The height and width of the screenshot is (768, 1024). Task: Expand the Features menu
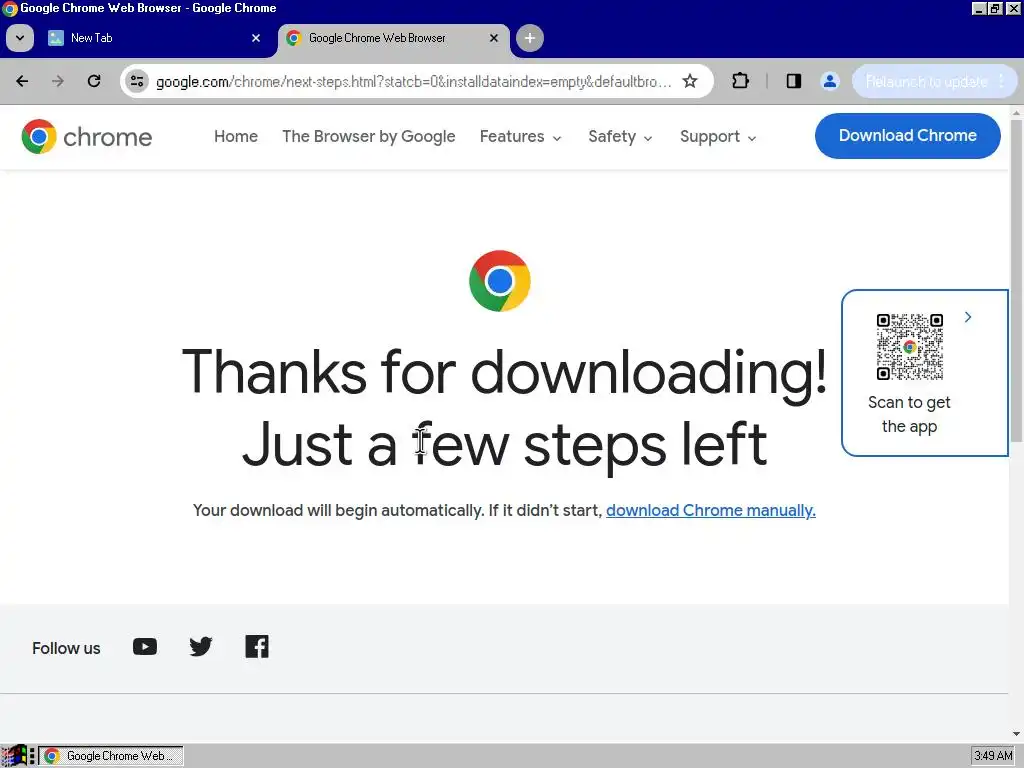pos(520,136)
